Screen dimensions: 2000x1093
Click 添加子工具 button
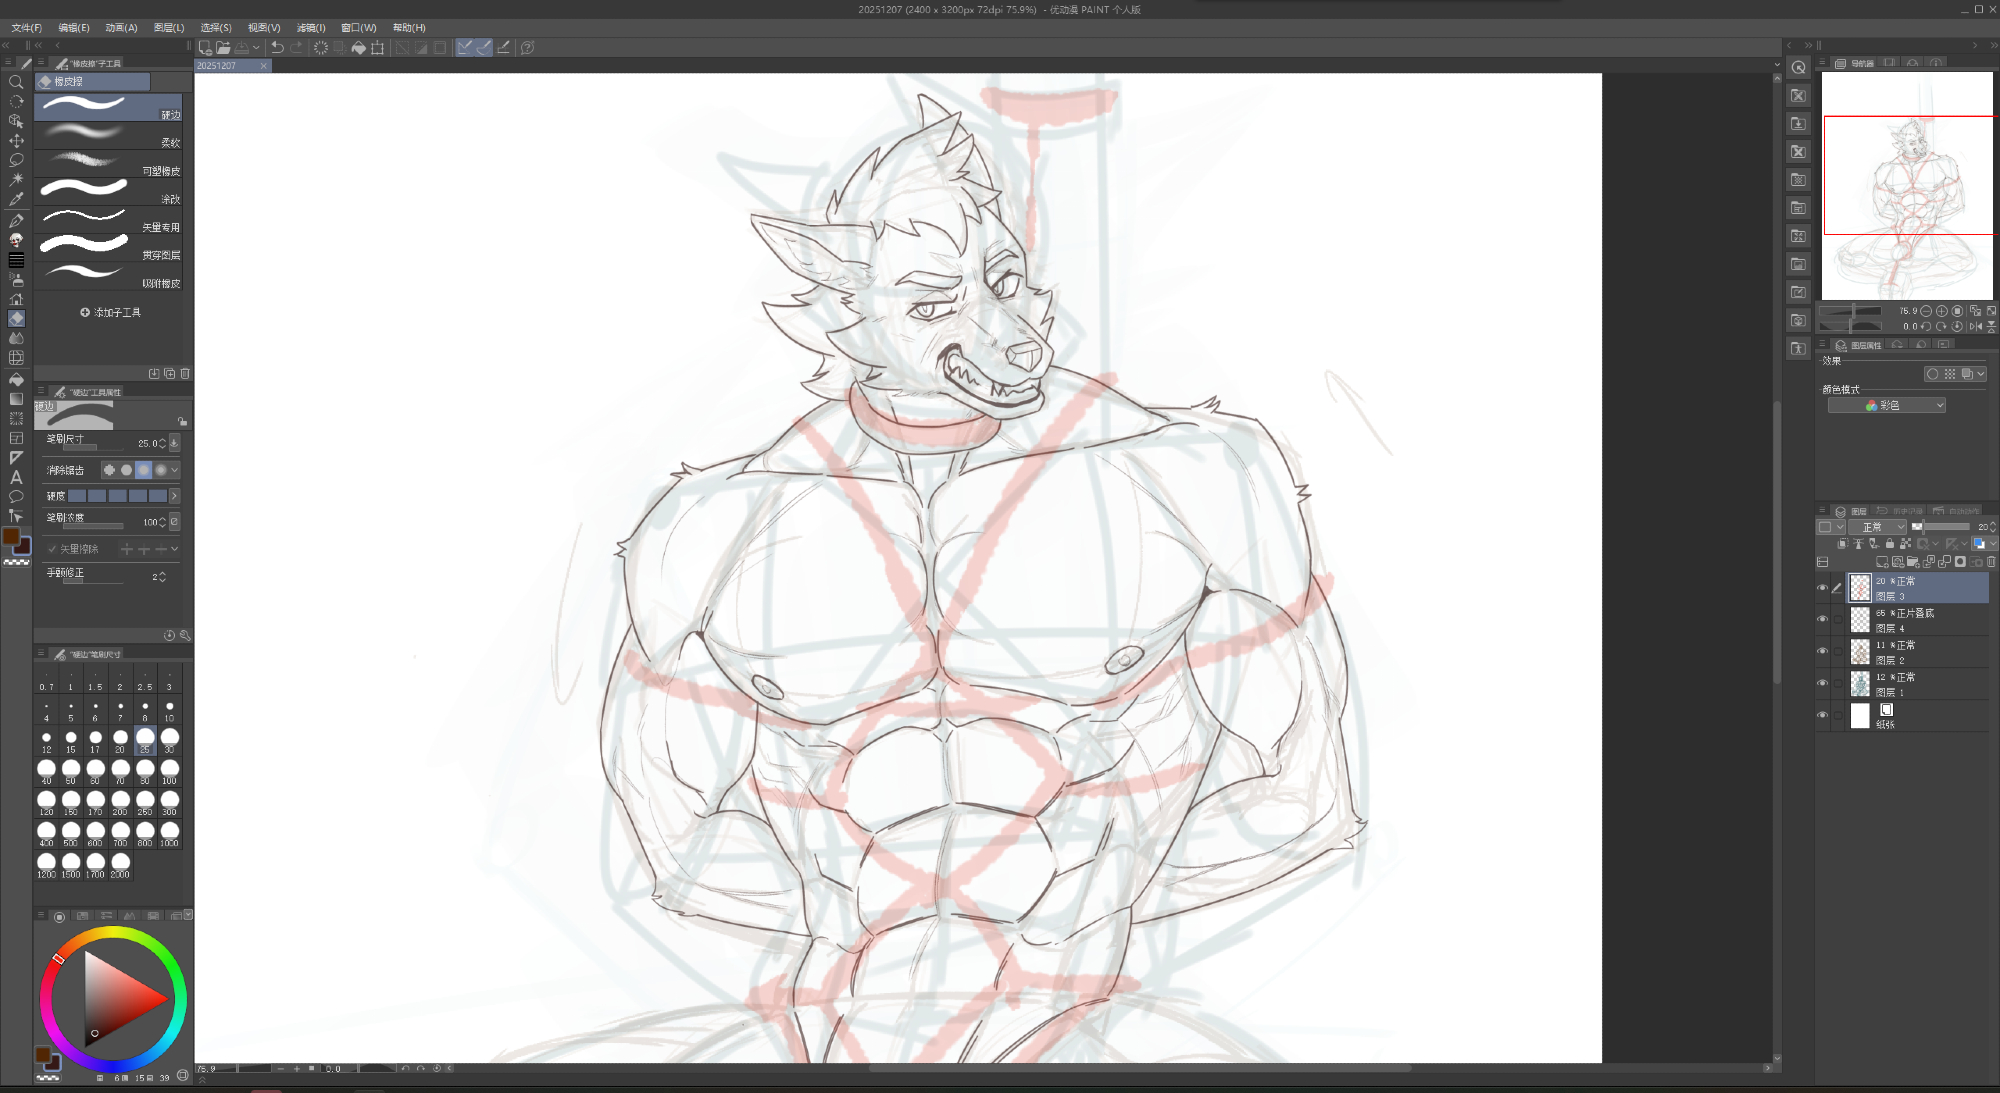(x=110, y=313)
